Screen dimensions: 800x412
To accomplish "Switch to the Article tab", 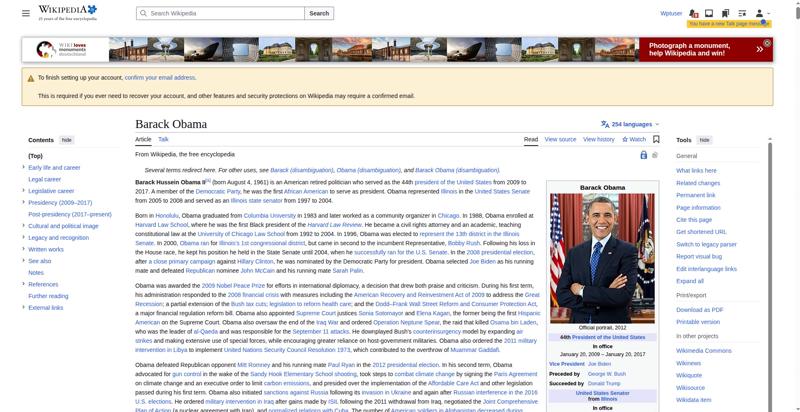I will tap(143, 139).
